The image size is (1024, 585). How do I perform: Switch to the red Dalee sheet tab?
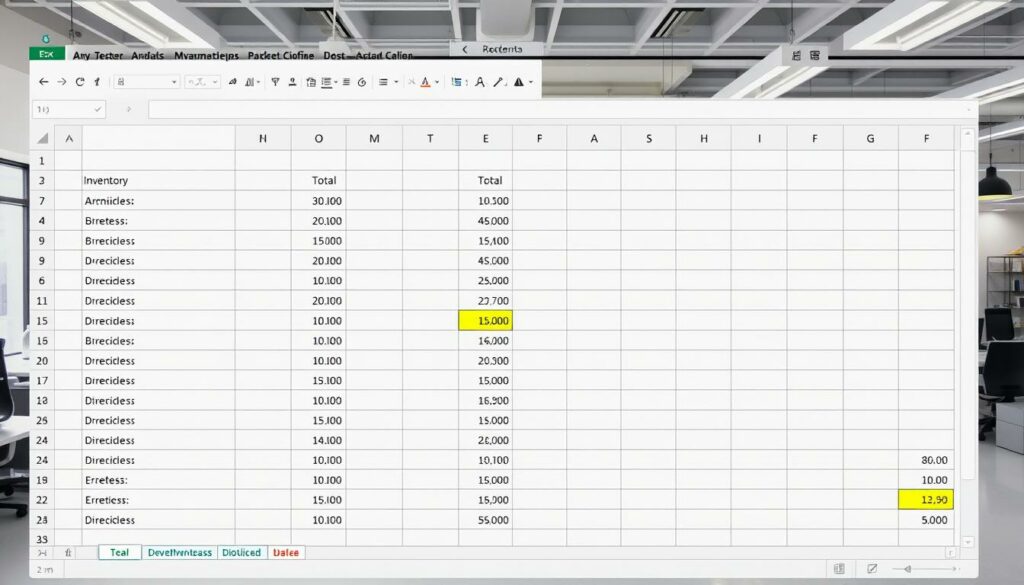point(286,552)
